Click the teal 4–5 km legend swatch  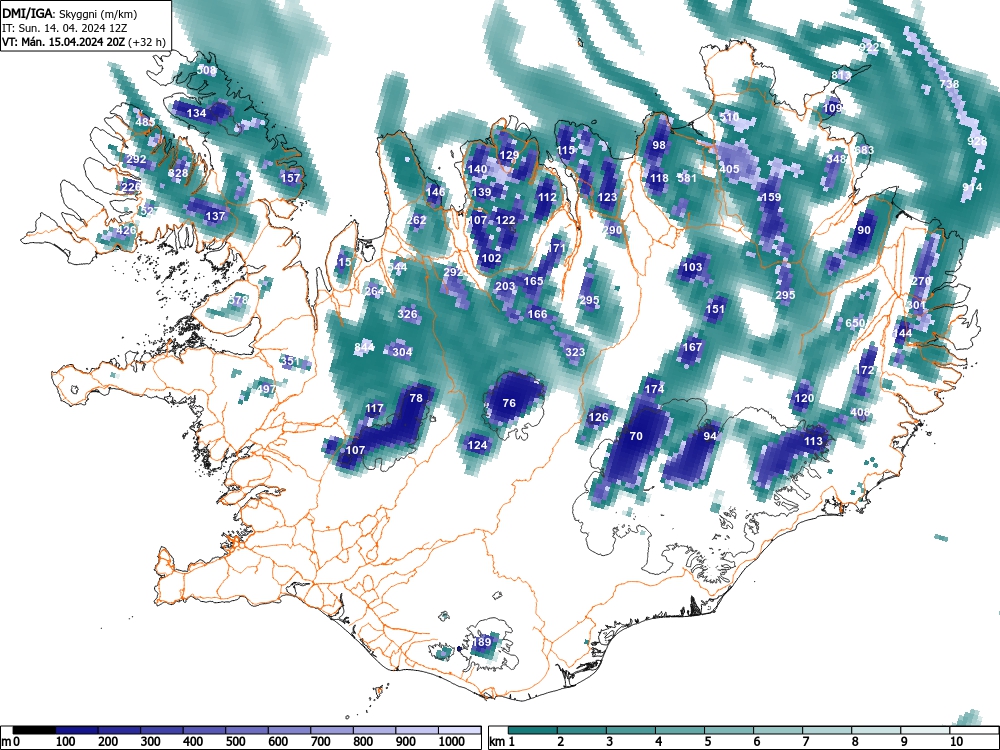(680, 730)
